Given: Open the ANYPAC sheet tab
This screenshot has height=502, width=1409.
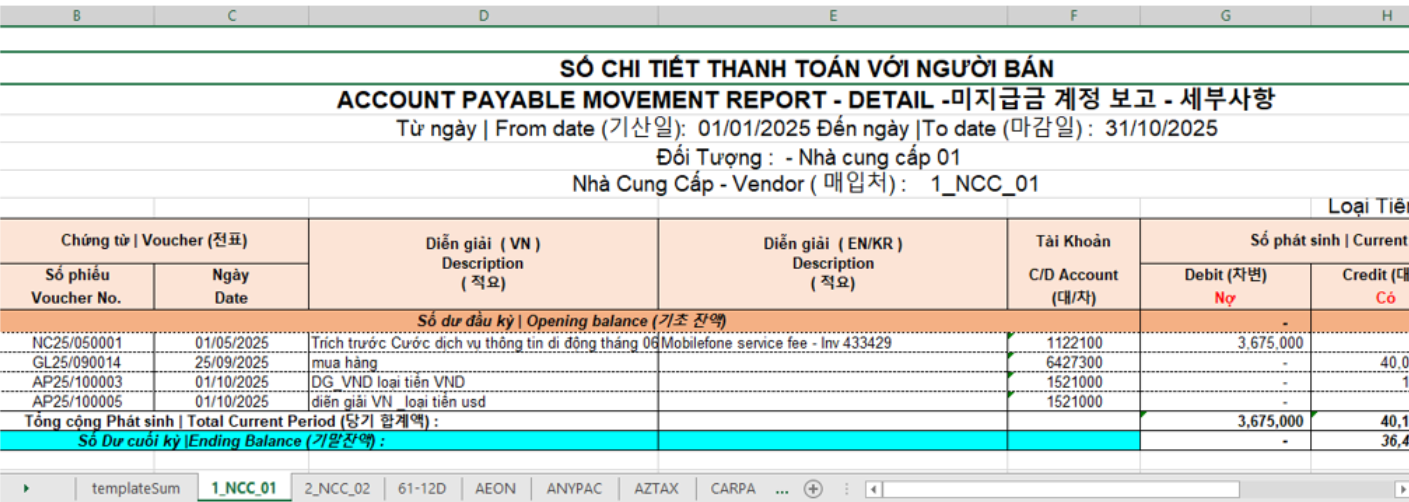Looking at the screenshot, I should [575, 489].
